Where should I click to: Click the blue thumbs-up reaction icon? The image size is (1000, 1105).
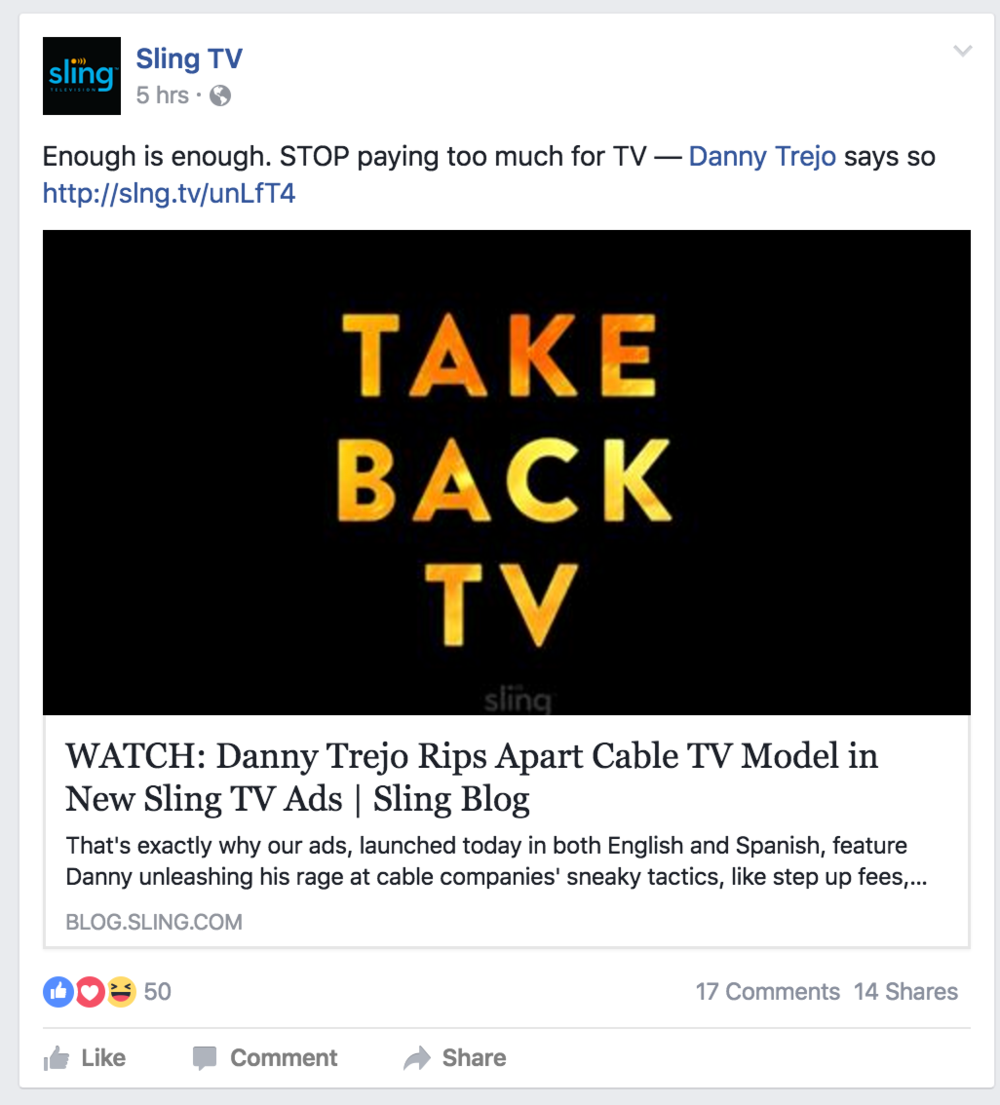(58, 992)
